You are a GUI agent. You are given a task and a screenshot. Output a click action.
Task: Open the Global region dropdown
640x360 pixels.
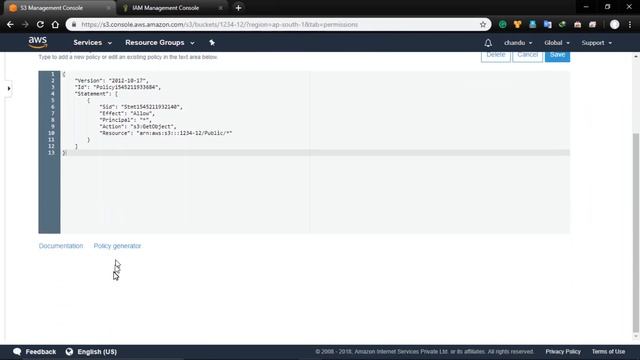(x=557, y=42)
